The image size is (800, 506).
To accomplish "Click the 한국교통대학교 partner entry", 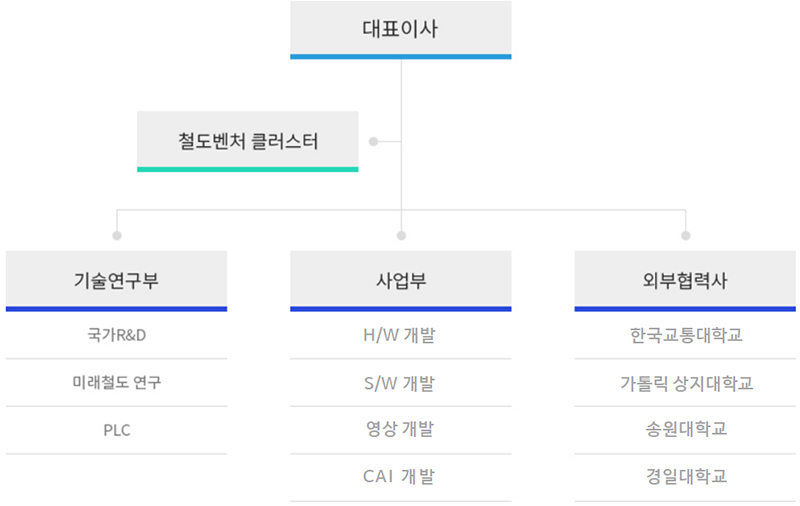I will click(x=685, y=335).
